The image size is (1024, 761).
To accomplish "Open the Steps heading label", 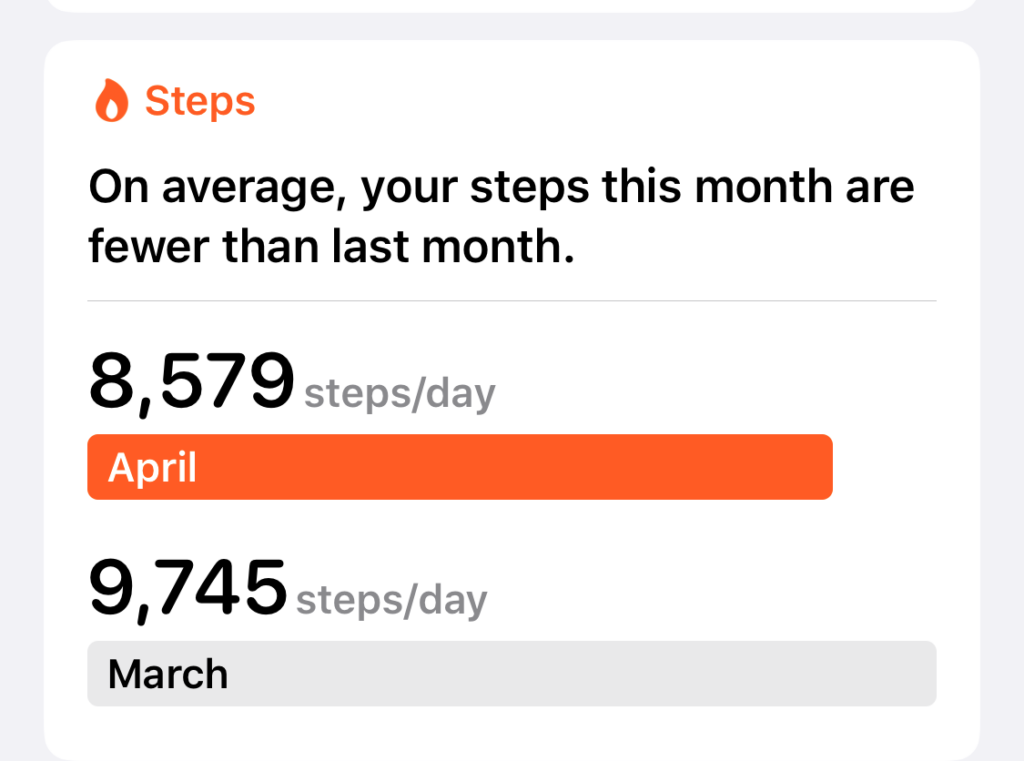I will [x=200, y=101].
